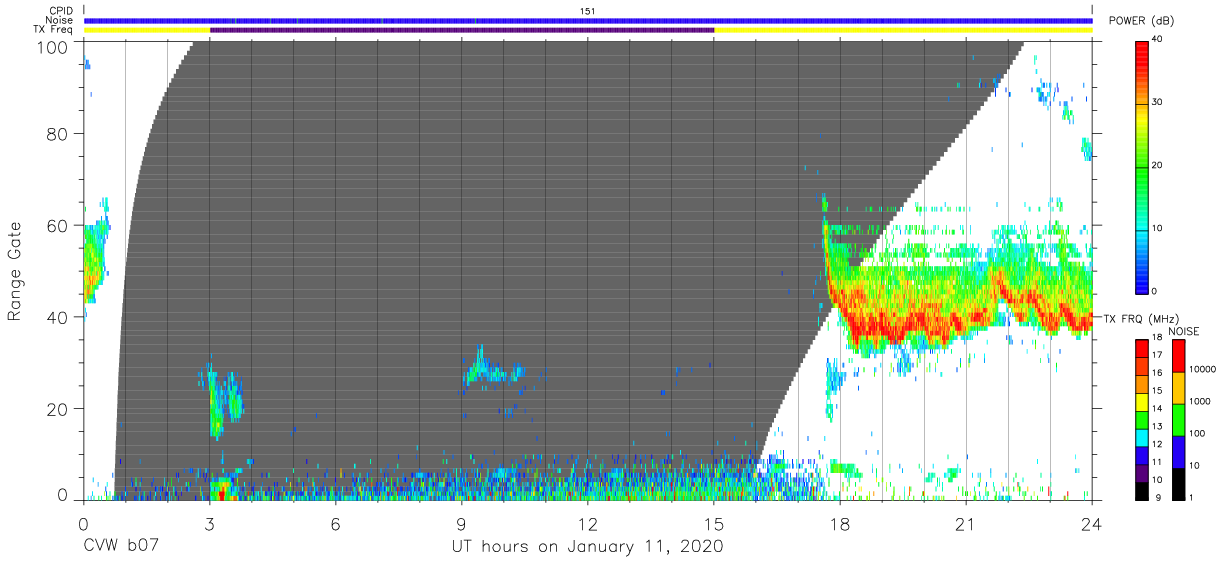The height and width of the screenshot is (567, 1228).
Task: Click the TX FRQ (MHz) color scale
Action: (1142, 419)
